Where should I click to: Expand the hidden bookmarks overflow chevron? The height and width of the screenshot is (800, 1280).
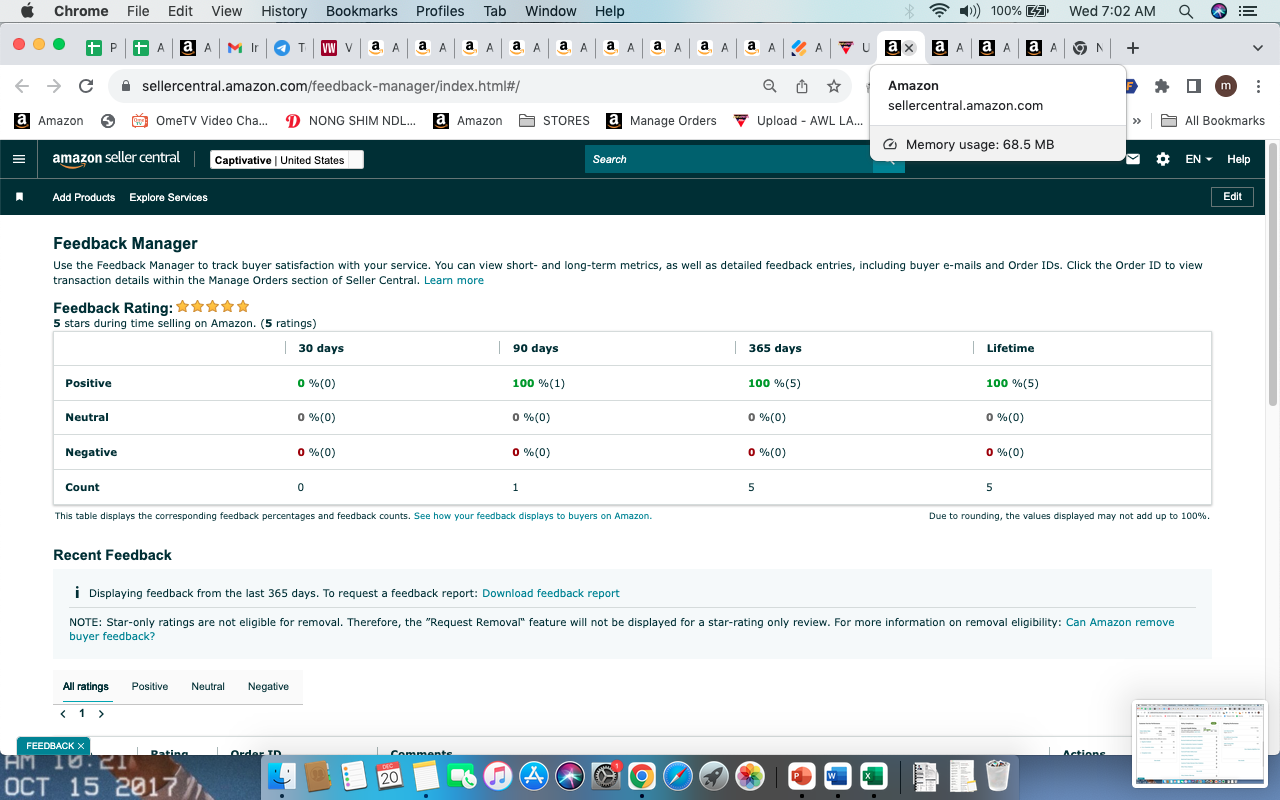(1137, 121)
